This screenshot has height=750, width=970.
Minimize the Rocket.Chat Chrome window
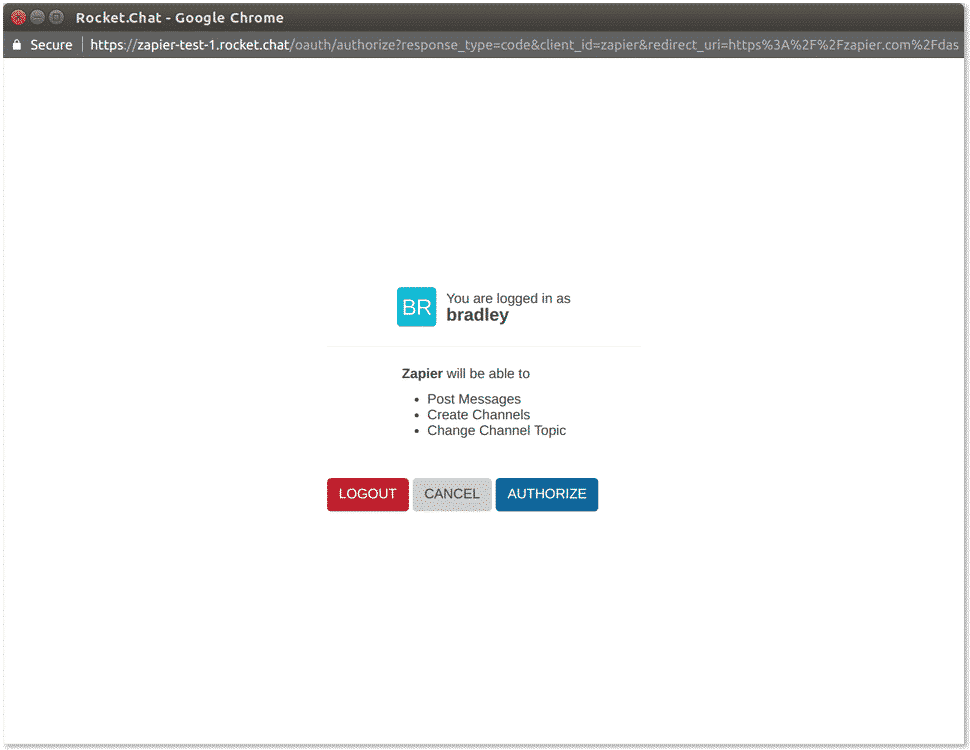[38, 17]
